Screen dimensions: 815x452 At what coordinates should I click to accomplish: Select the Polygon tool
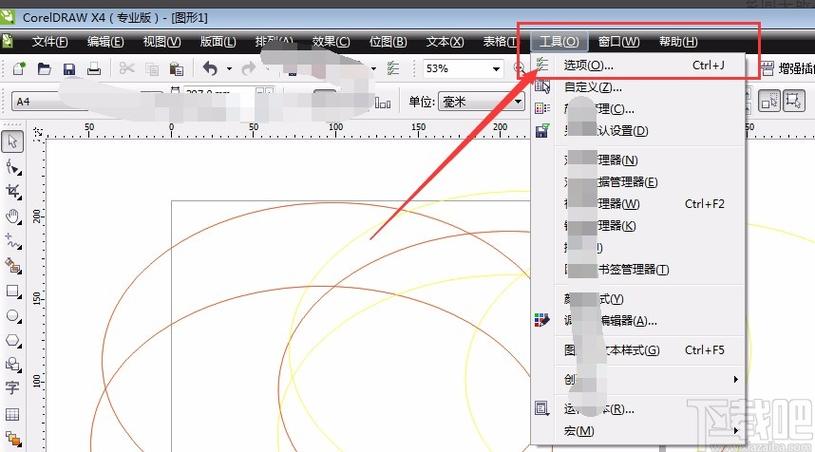[13, 341]
